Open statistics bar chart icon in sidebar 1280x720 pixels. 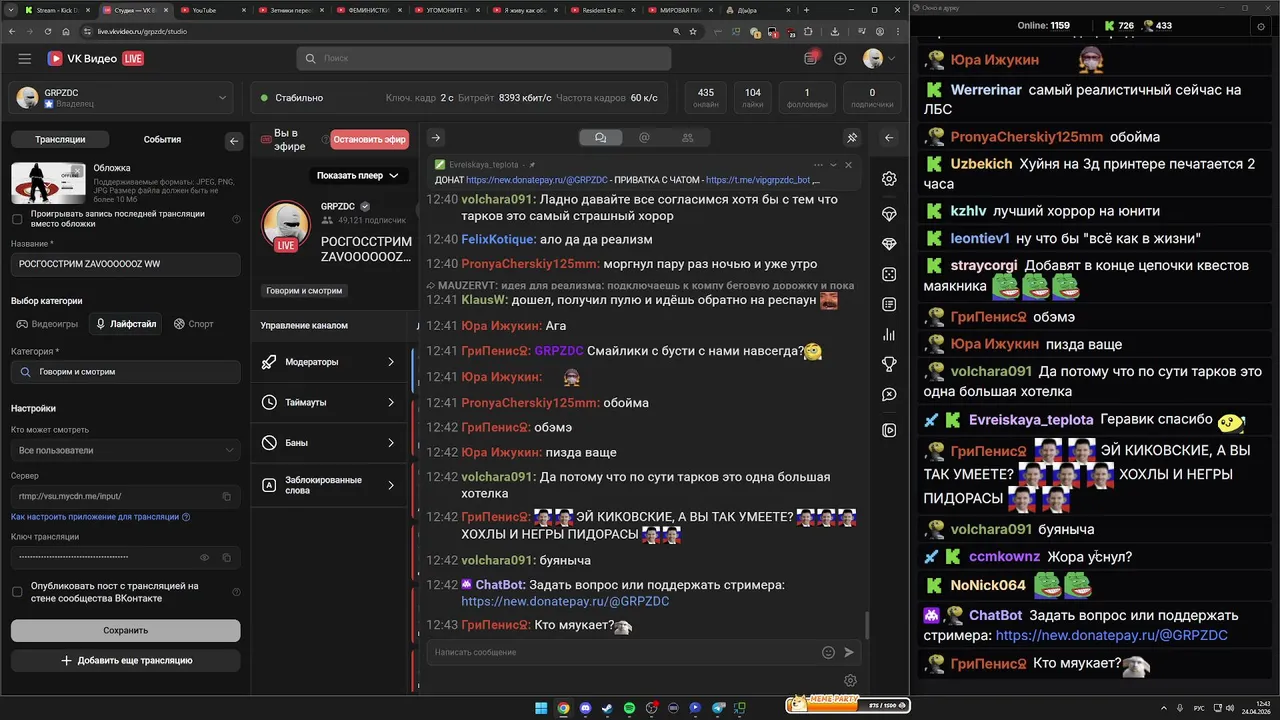coord(889,334)
